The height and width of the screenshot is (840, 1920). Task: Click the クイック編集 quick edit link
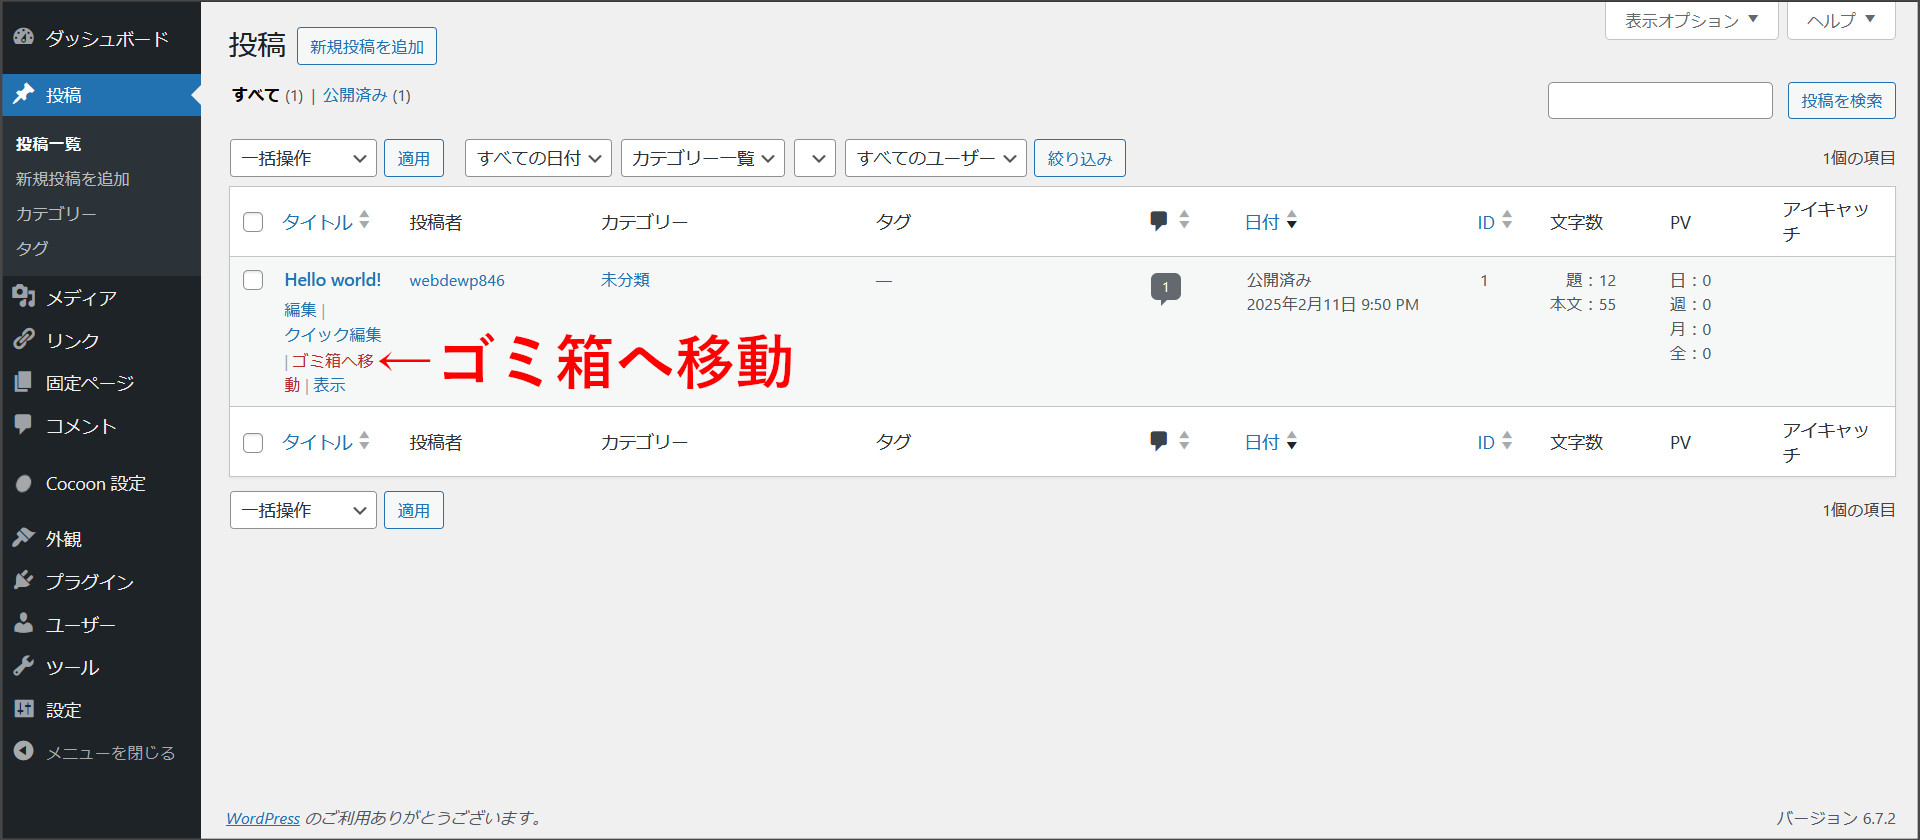[x=333, y=335]
